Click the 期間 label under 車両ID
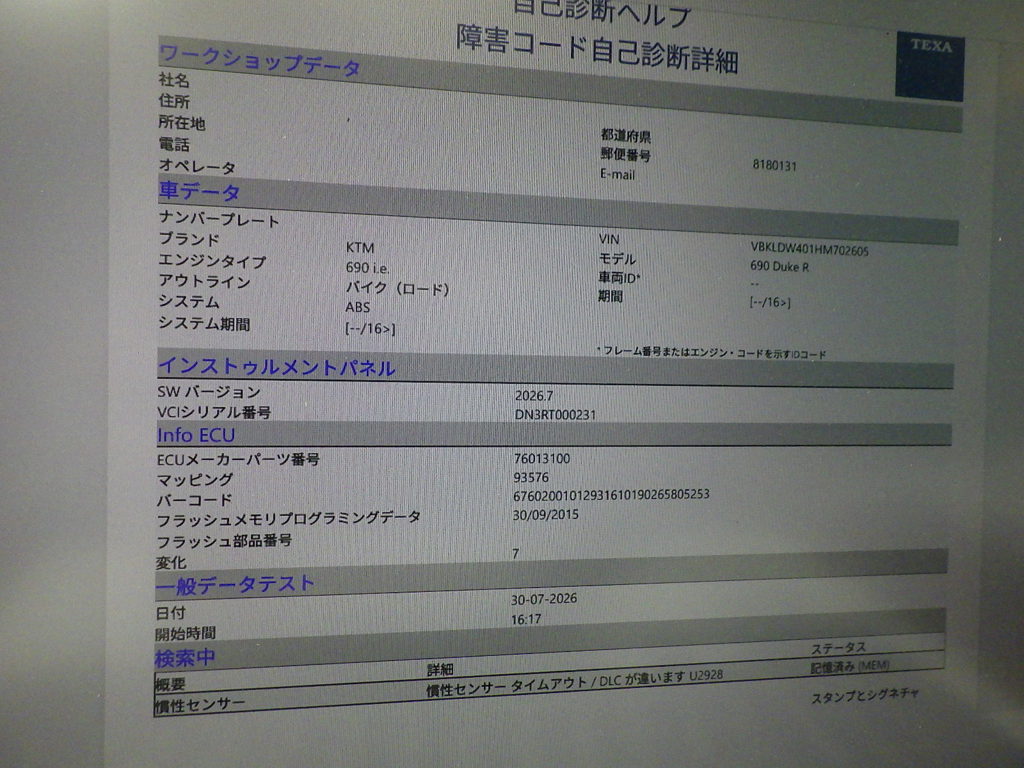 [611, 296]
